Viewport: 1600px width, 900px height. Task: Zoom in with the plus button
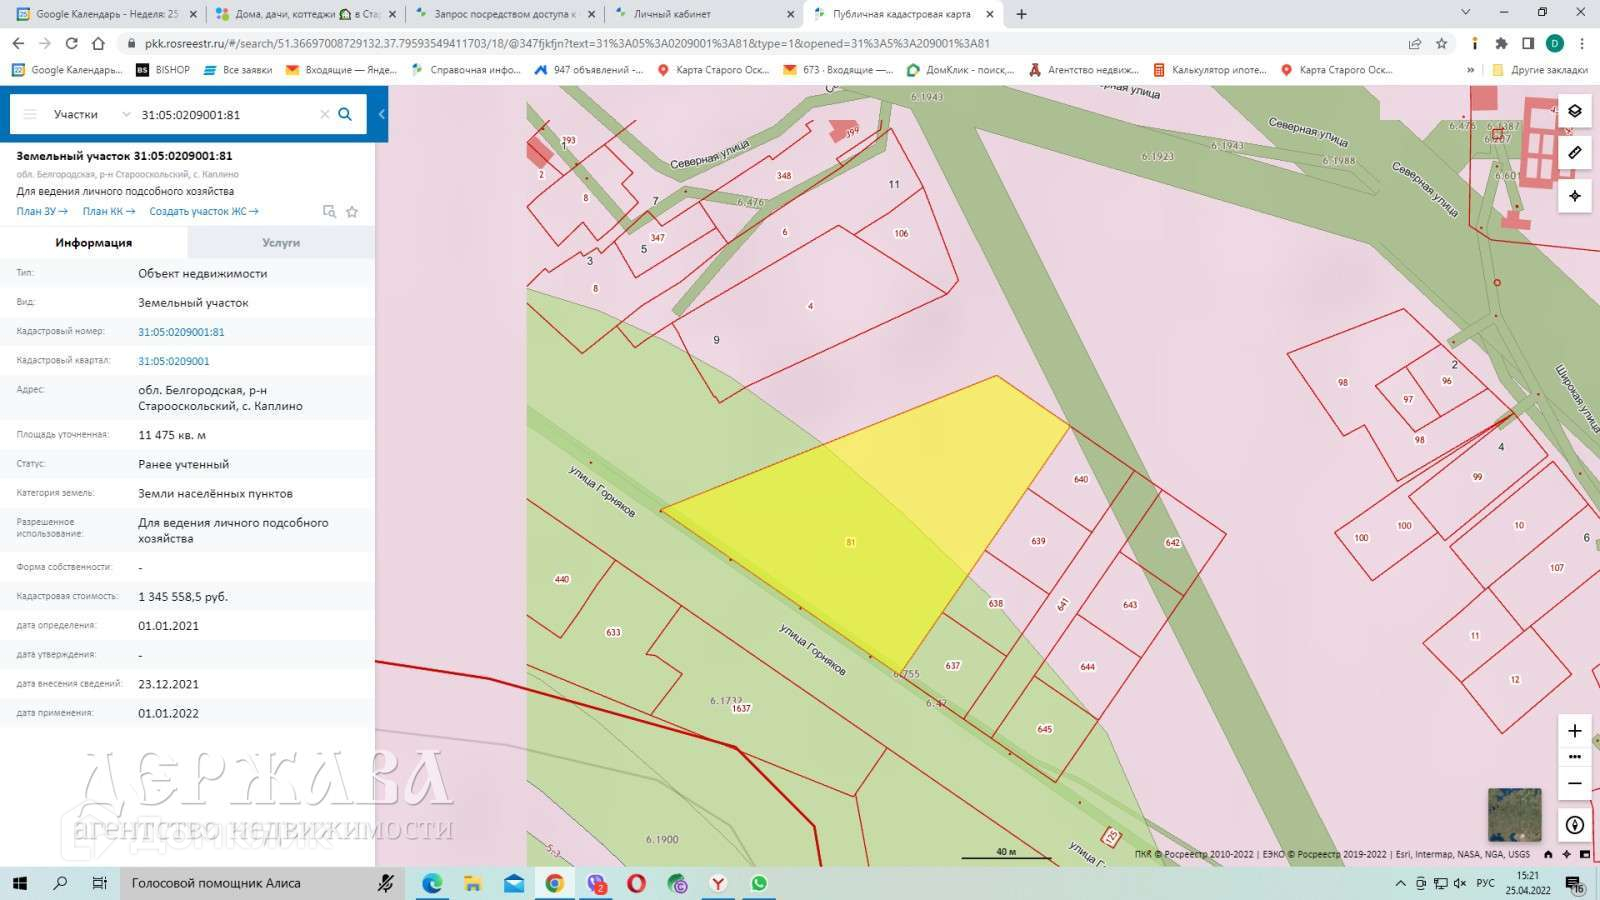[1574, 731]
